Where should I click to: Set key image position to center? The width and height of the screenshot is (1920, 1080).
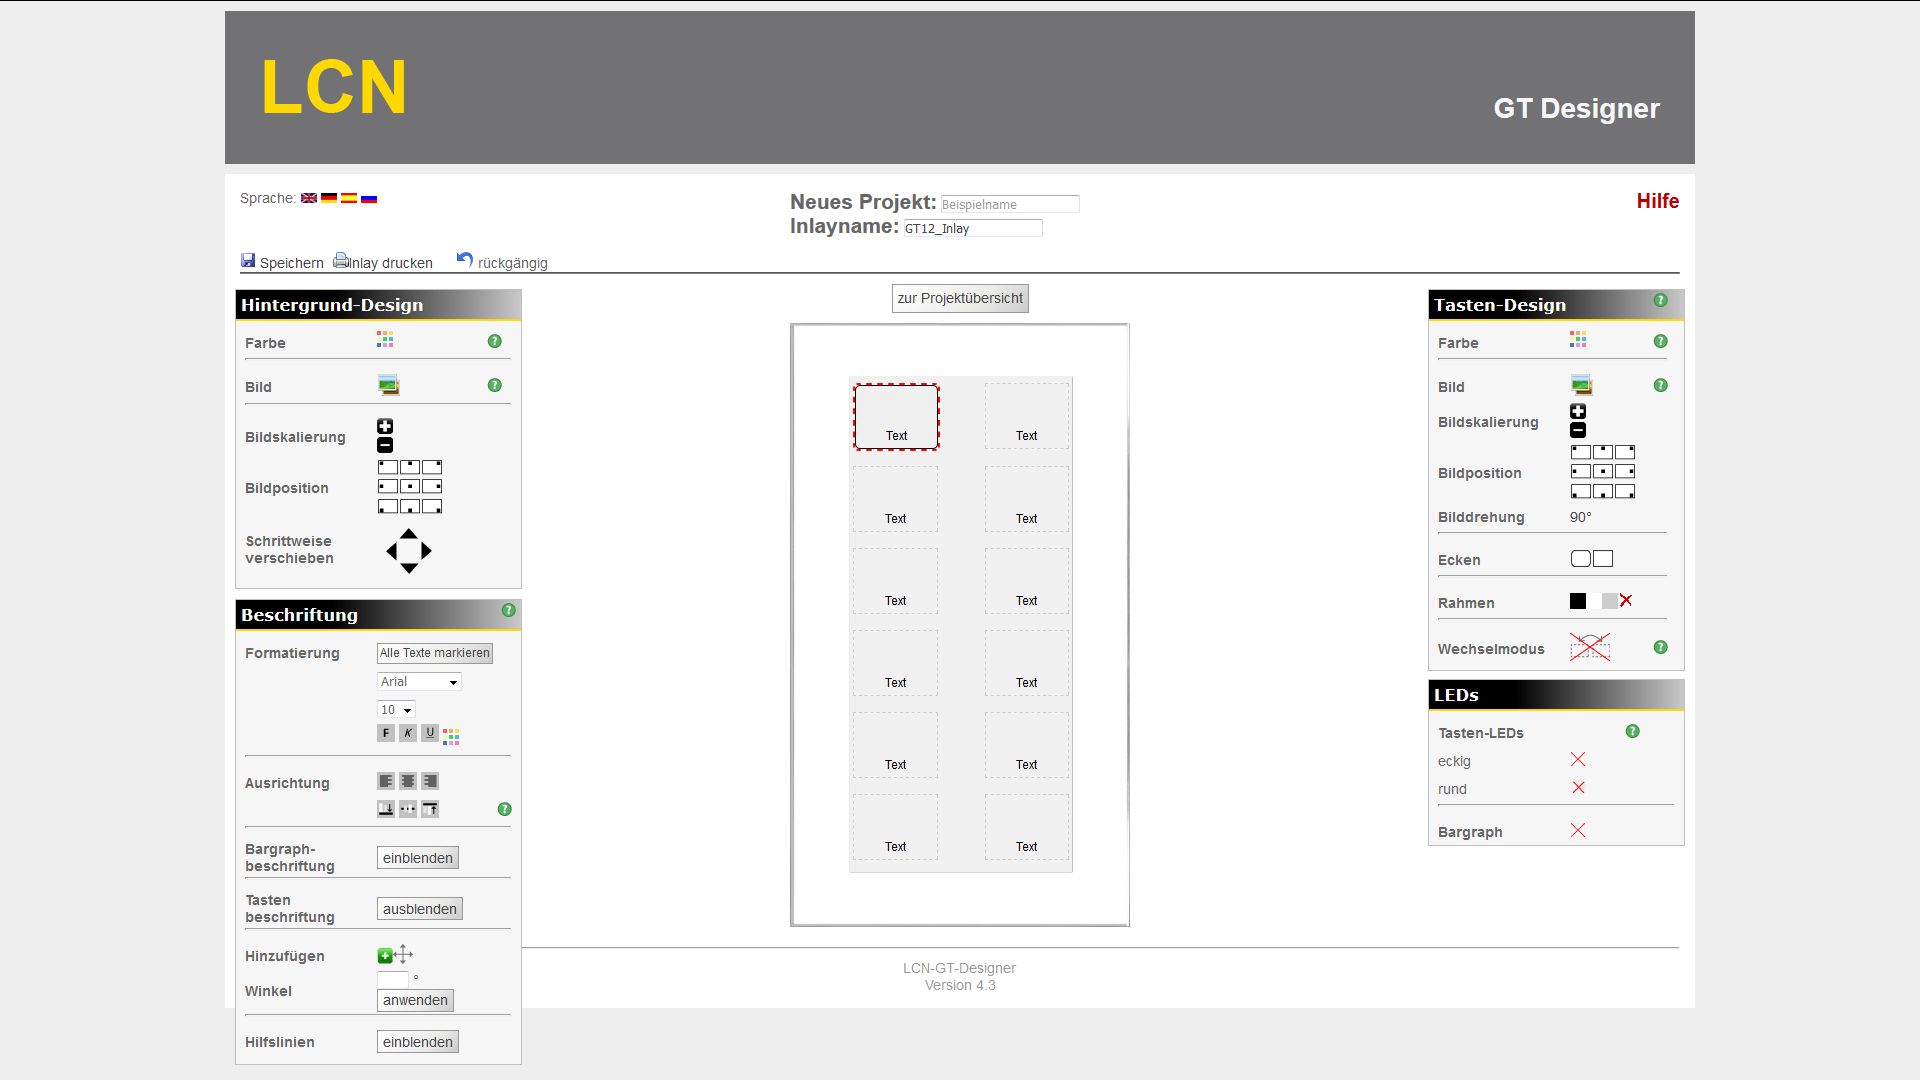tap(1603, 471)
